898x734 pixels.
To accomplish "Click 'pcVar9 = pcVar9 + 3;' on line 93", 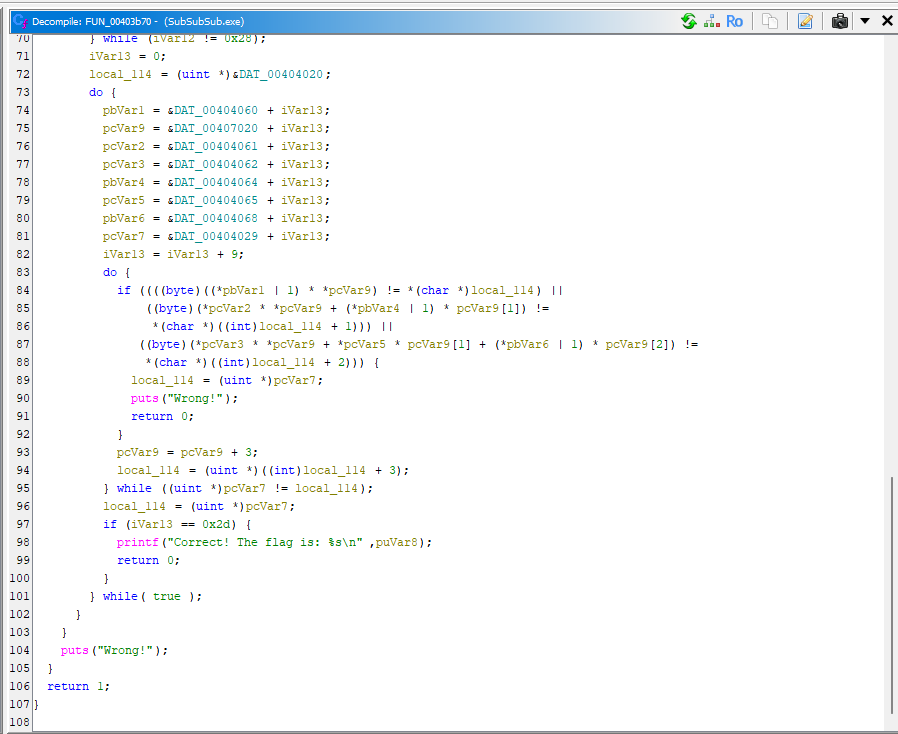I will 187,452.
